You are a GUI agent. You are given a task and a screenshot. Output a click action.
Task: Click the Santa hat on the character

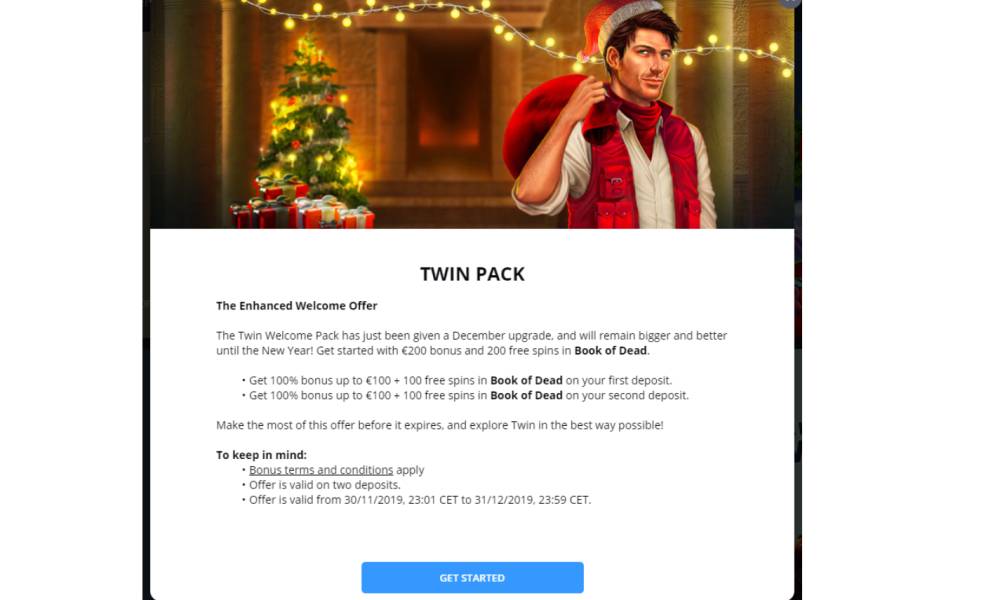point(612,26)
